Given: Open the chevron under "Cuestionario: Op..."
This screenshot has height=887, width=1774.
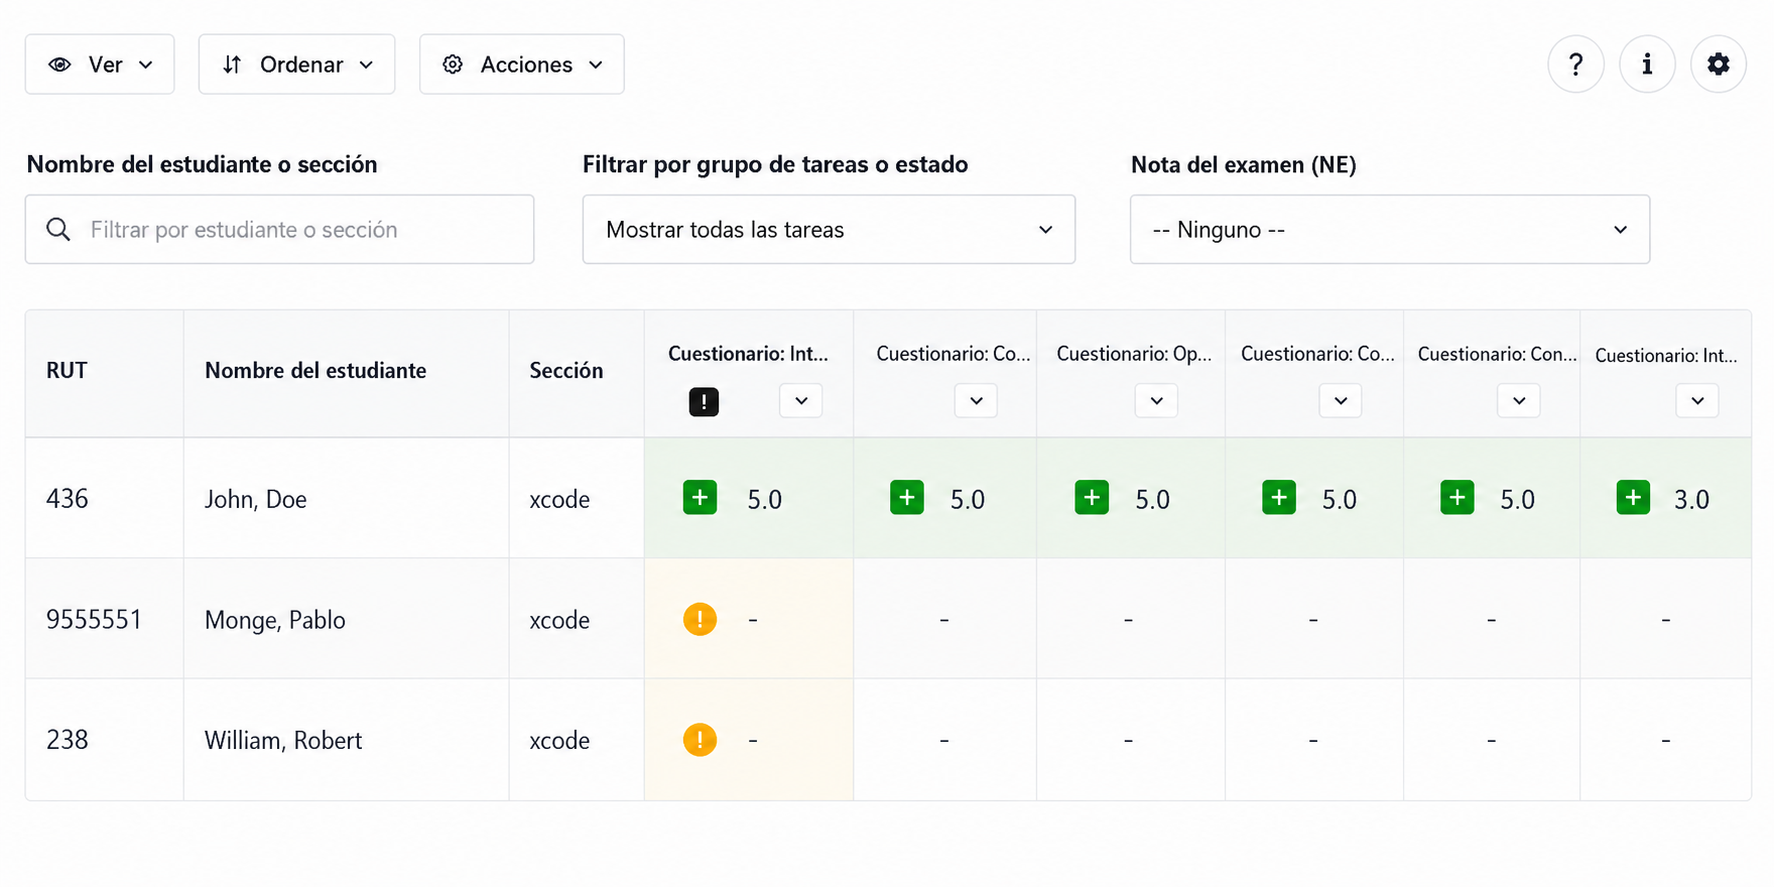Looking at the screenshot, I should [x=1157, y=401].
